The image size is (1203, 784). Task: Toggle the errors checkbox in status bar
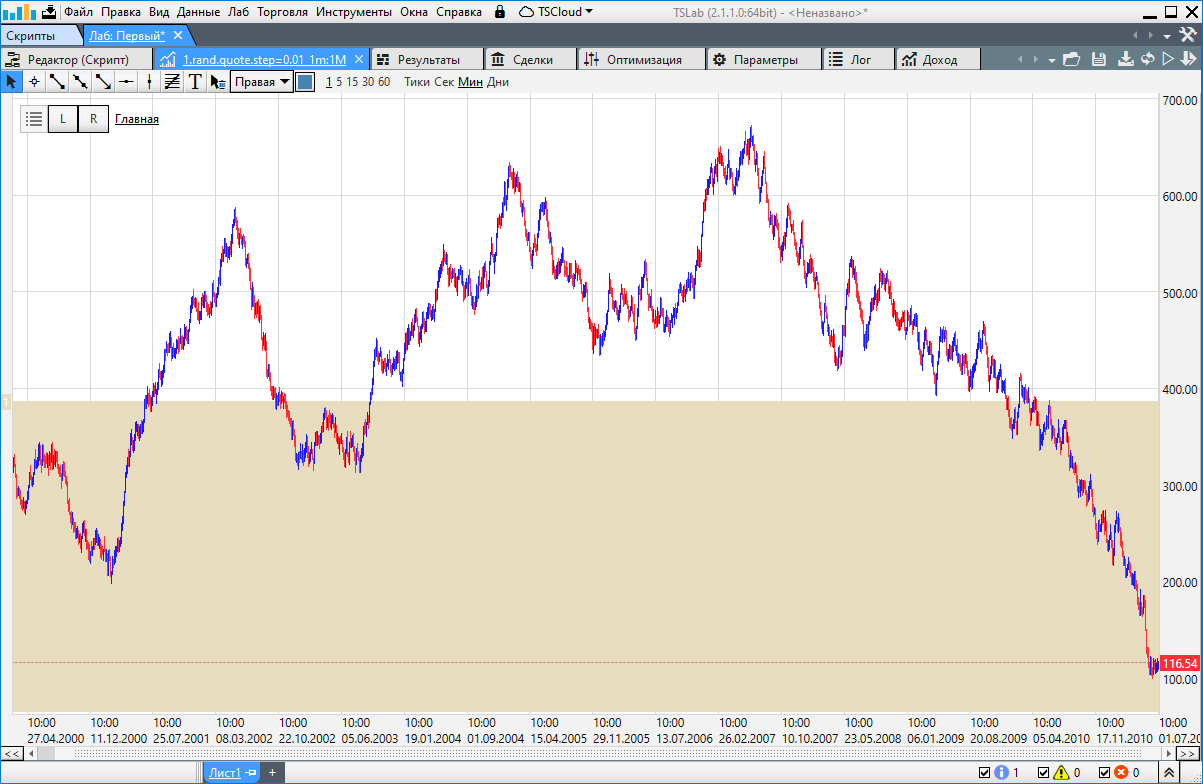point(1104,773)
